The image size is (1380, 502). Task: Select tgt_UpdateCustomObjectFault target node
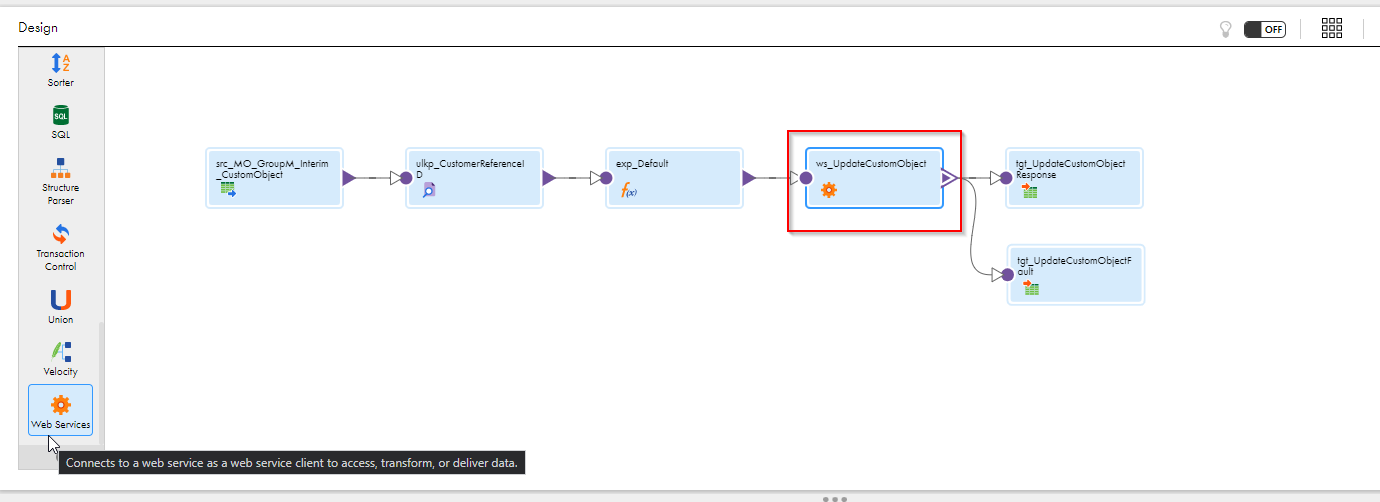[x=1076, y=274]
